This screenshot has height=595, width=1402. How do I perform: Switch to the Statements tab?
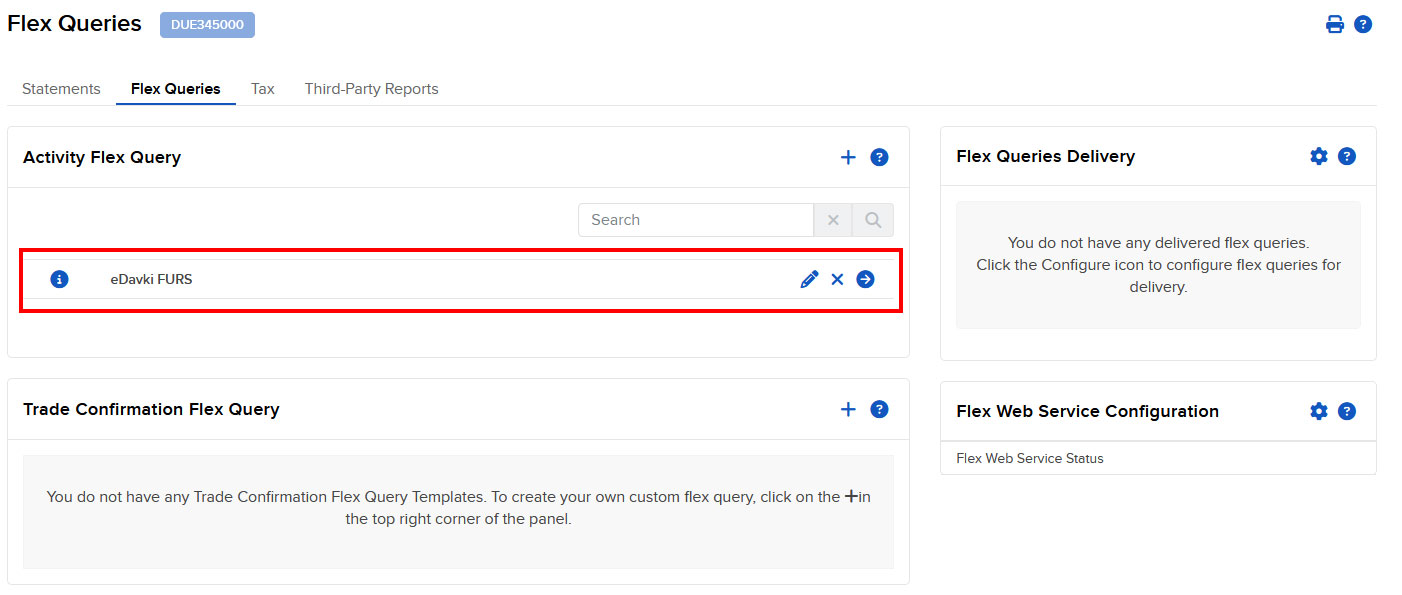tap(61, 89)
